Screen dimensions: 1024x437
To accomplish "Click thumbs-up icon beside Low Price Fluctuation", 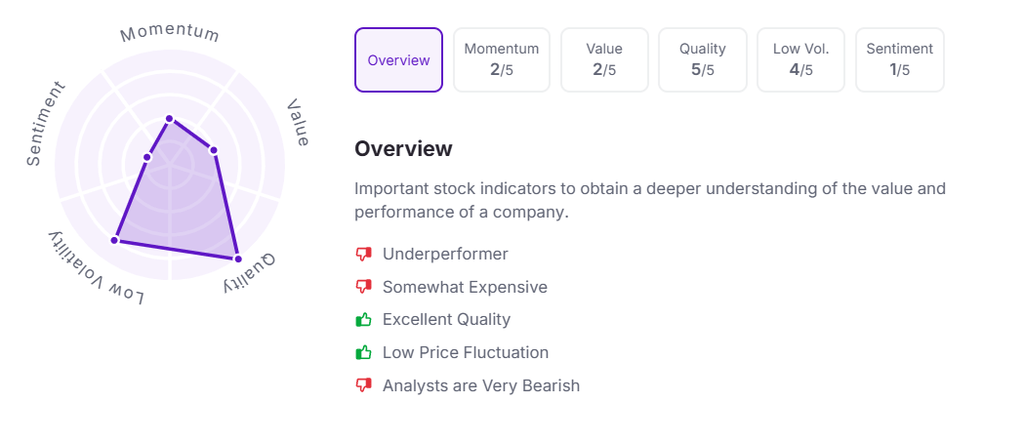I will (363, 353).
